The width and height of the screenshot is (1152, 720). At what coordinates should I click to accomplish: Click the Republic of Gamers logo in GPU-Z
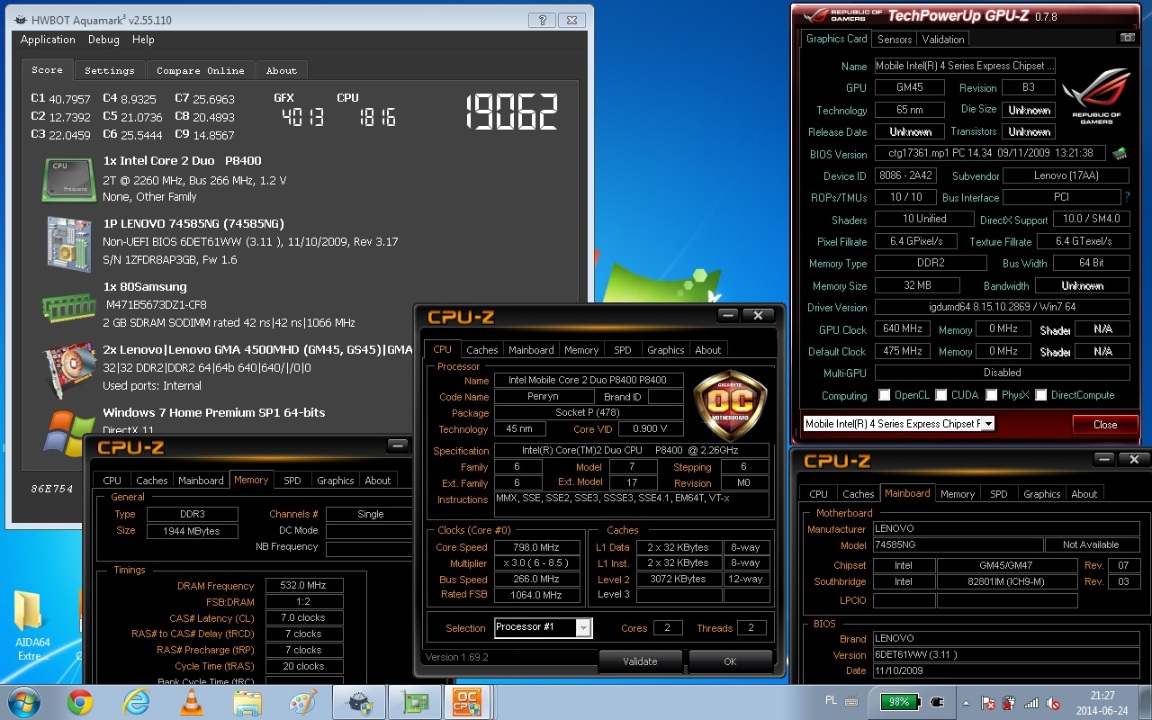click(1095, 96)
